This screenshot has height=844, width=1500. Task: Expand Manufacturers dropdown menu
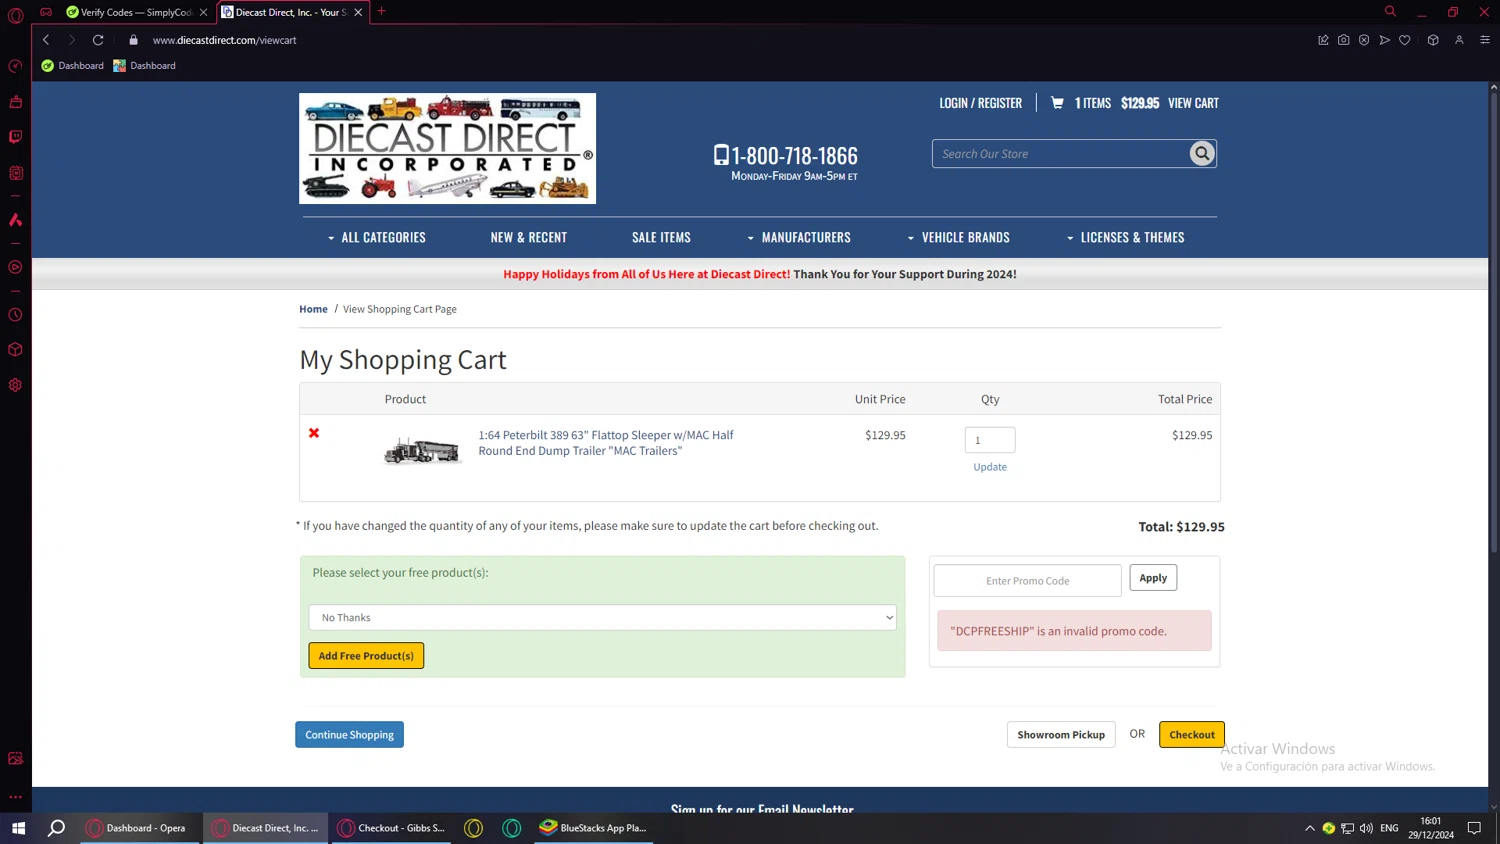pos(798,237)
